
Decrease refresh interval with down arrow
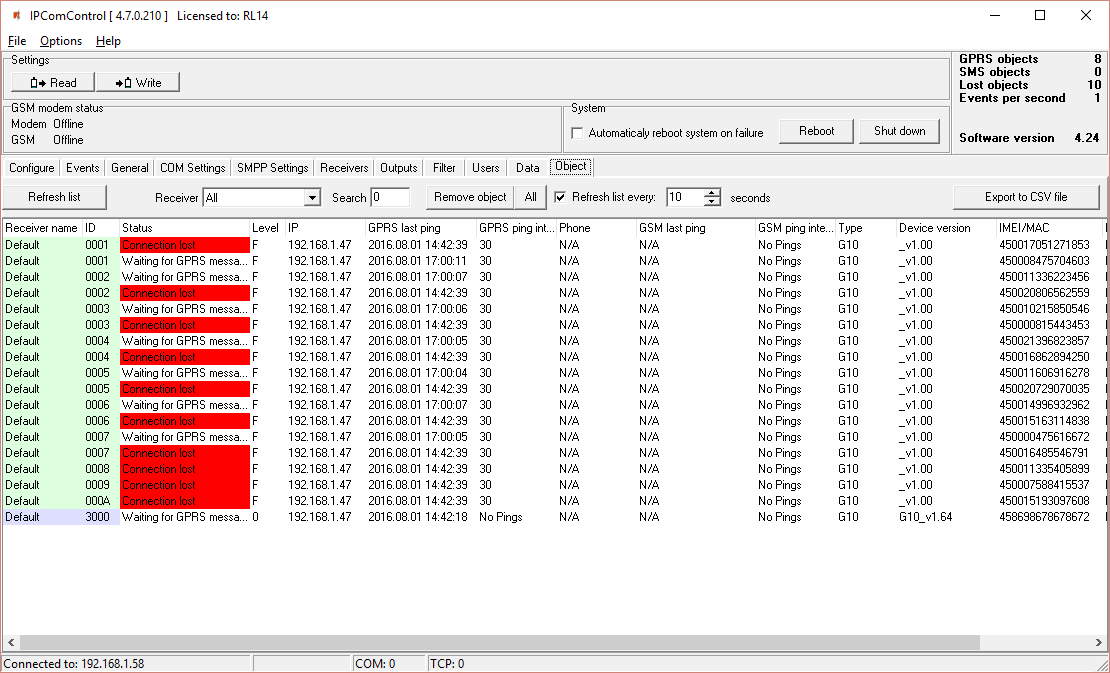pos(712,202)
